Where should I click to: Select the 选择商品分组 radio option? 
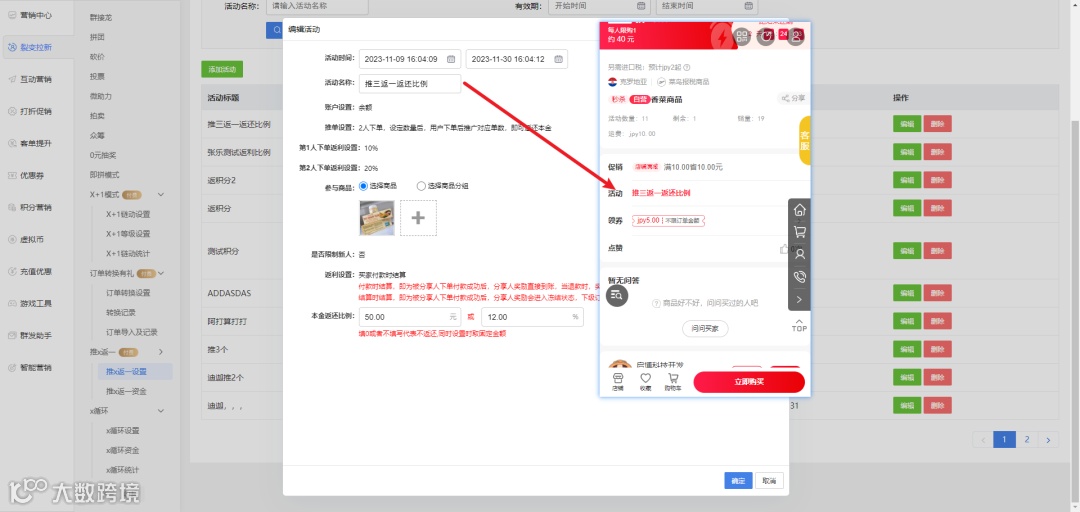click(422, 185)
